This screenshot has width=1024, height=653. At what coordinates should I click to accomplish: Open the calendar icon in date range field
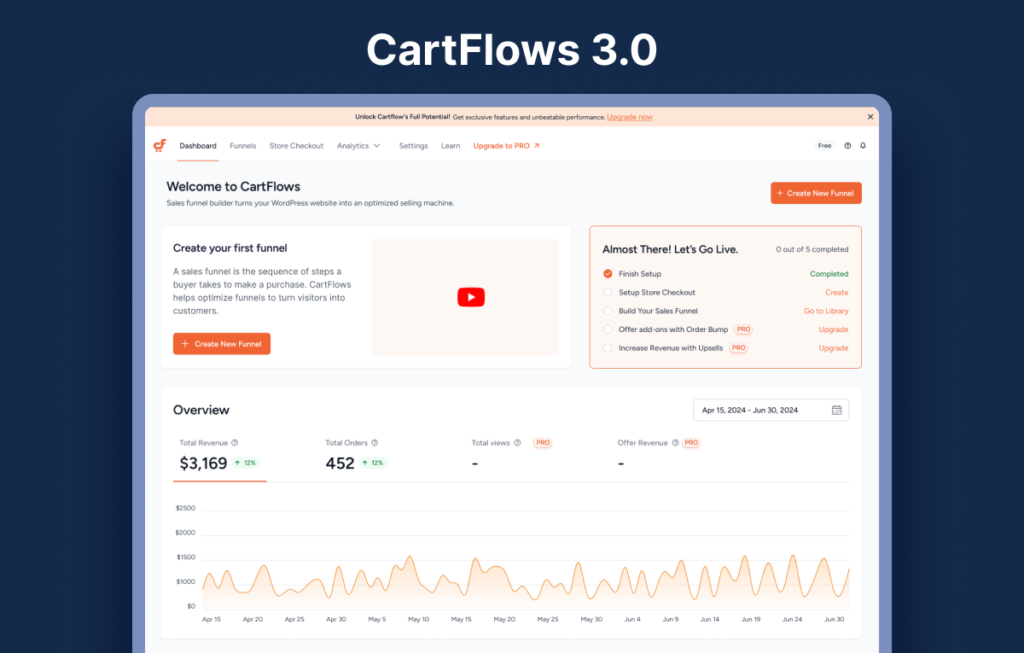coord(837,410)
